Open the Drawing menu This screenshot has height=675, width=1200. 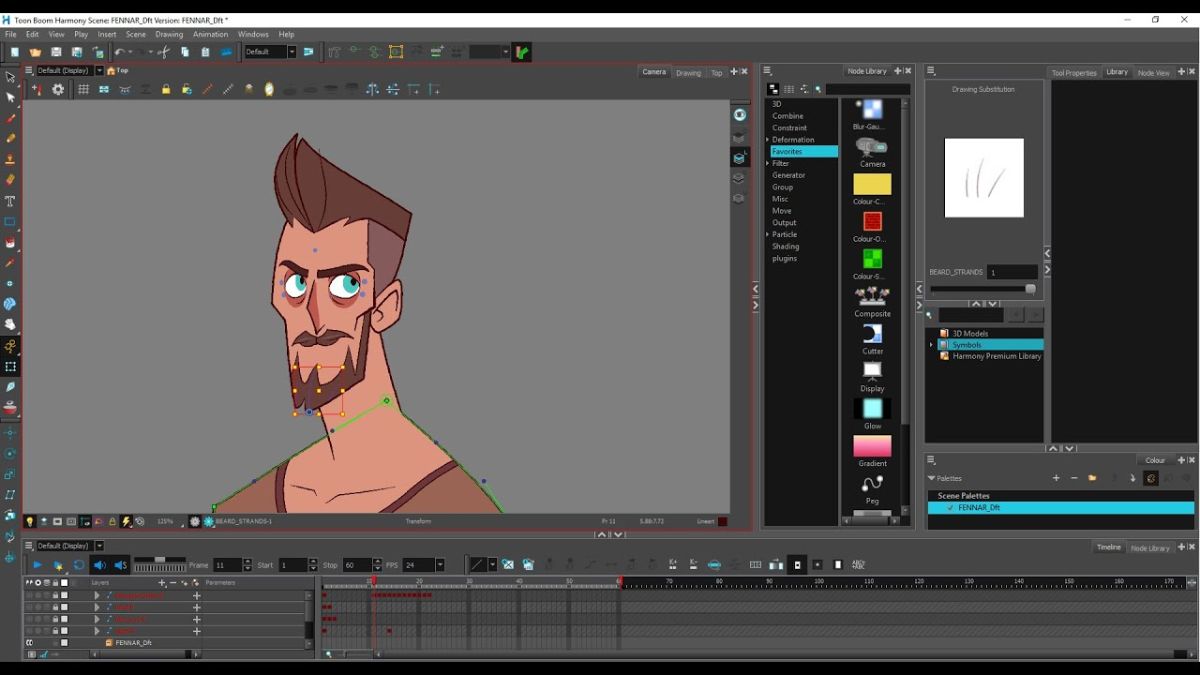169,34
